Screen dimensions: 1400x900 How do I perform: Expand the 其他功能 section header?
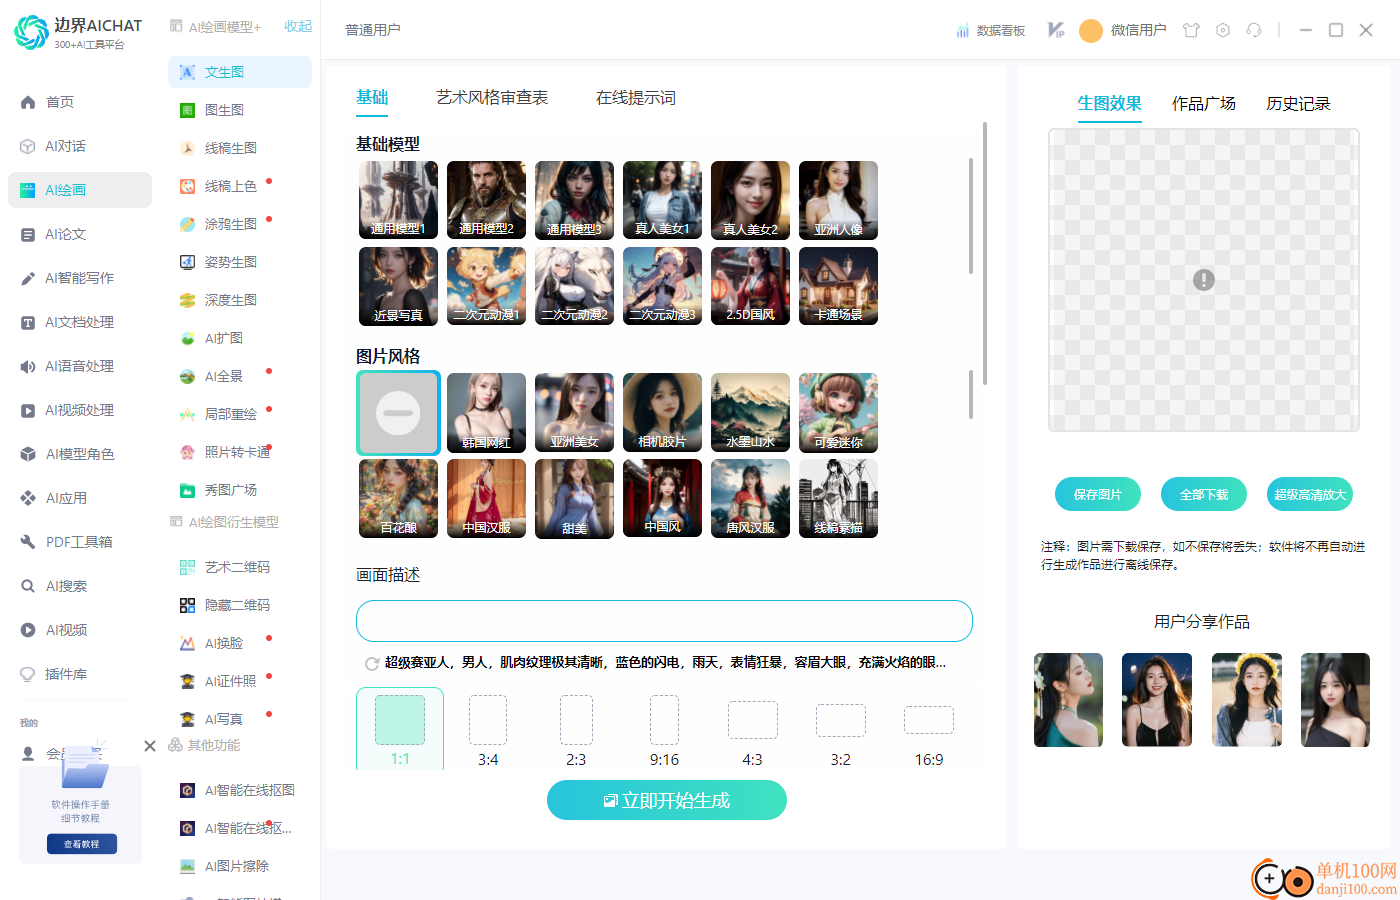205,745
